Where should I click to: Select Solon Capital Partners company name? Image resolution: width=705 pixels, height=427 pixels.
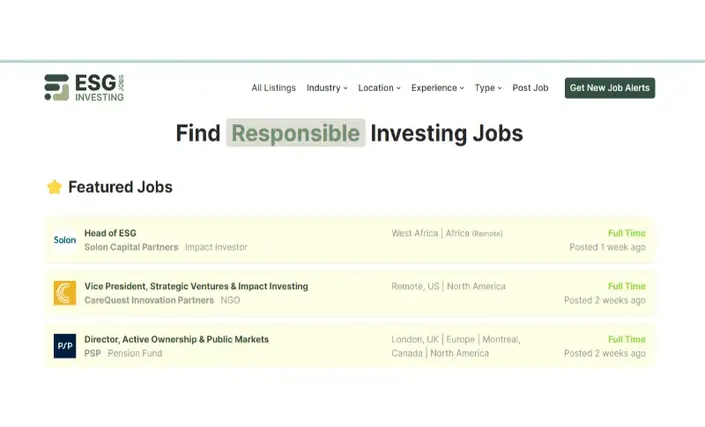(131, 247)
